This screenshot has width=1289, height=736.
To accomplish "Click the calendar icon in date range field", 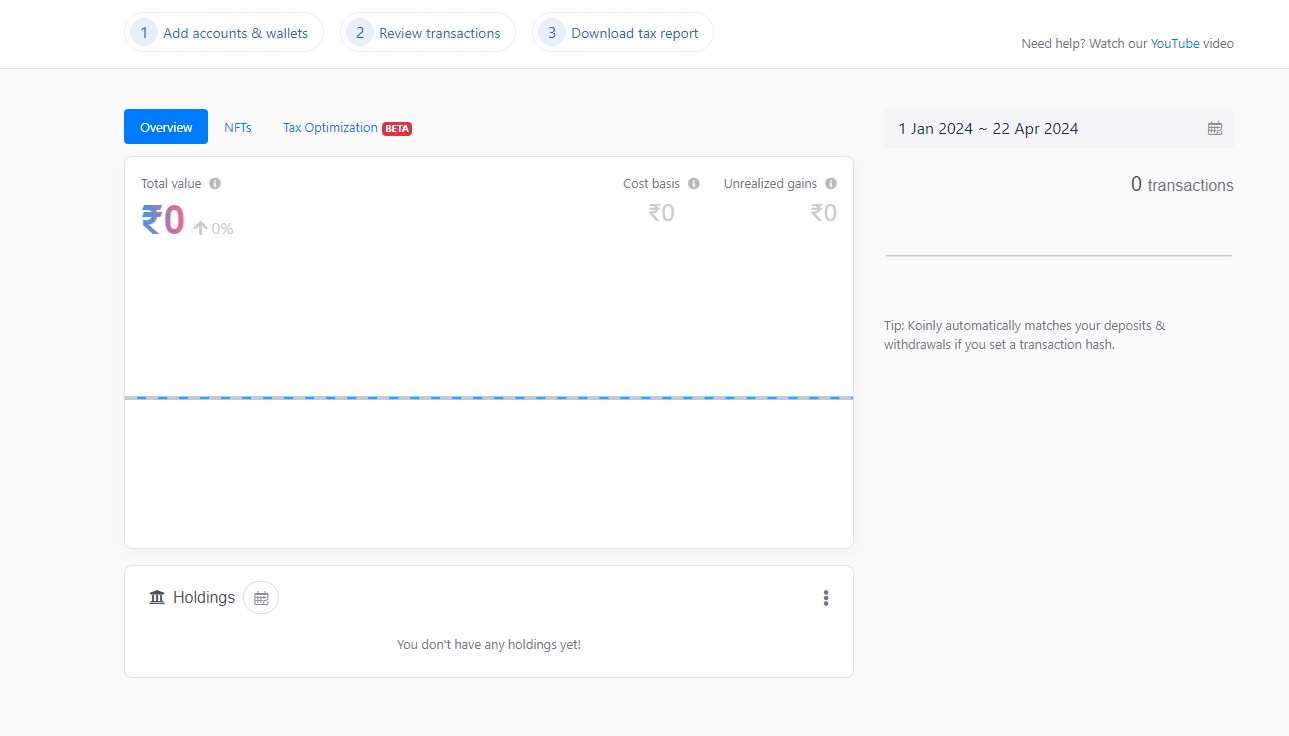I will (x=1215, y=128).
